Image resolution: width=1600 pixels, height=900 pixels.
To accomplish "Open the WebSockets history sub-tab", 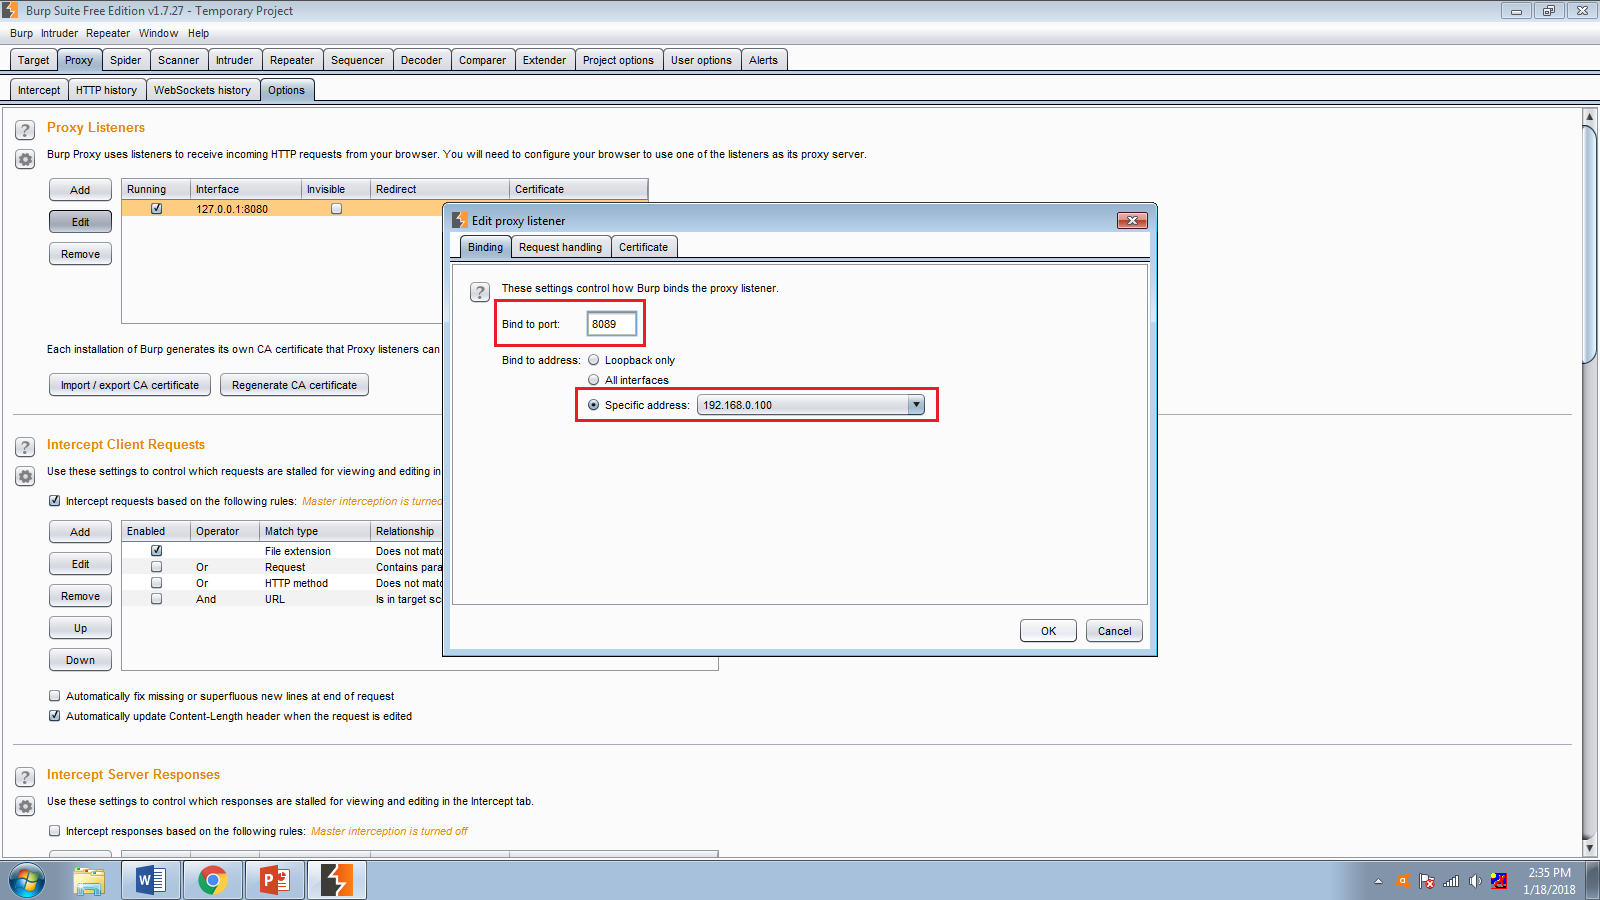I will pos(202,90).
